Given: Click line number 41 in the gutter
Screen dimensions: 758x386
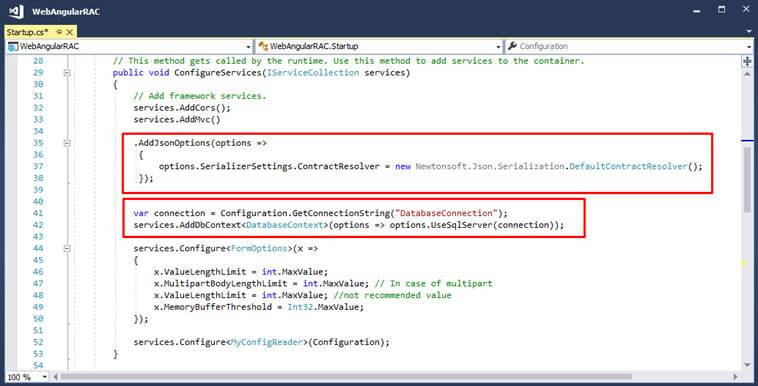Looking at the screenshot, I should pyautogui.click(x=38, y=213).
